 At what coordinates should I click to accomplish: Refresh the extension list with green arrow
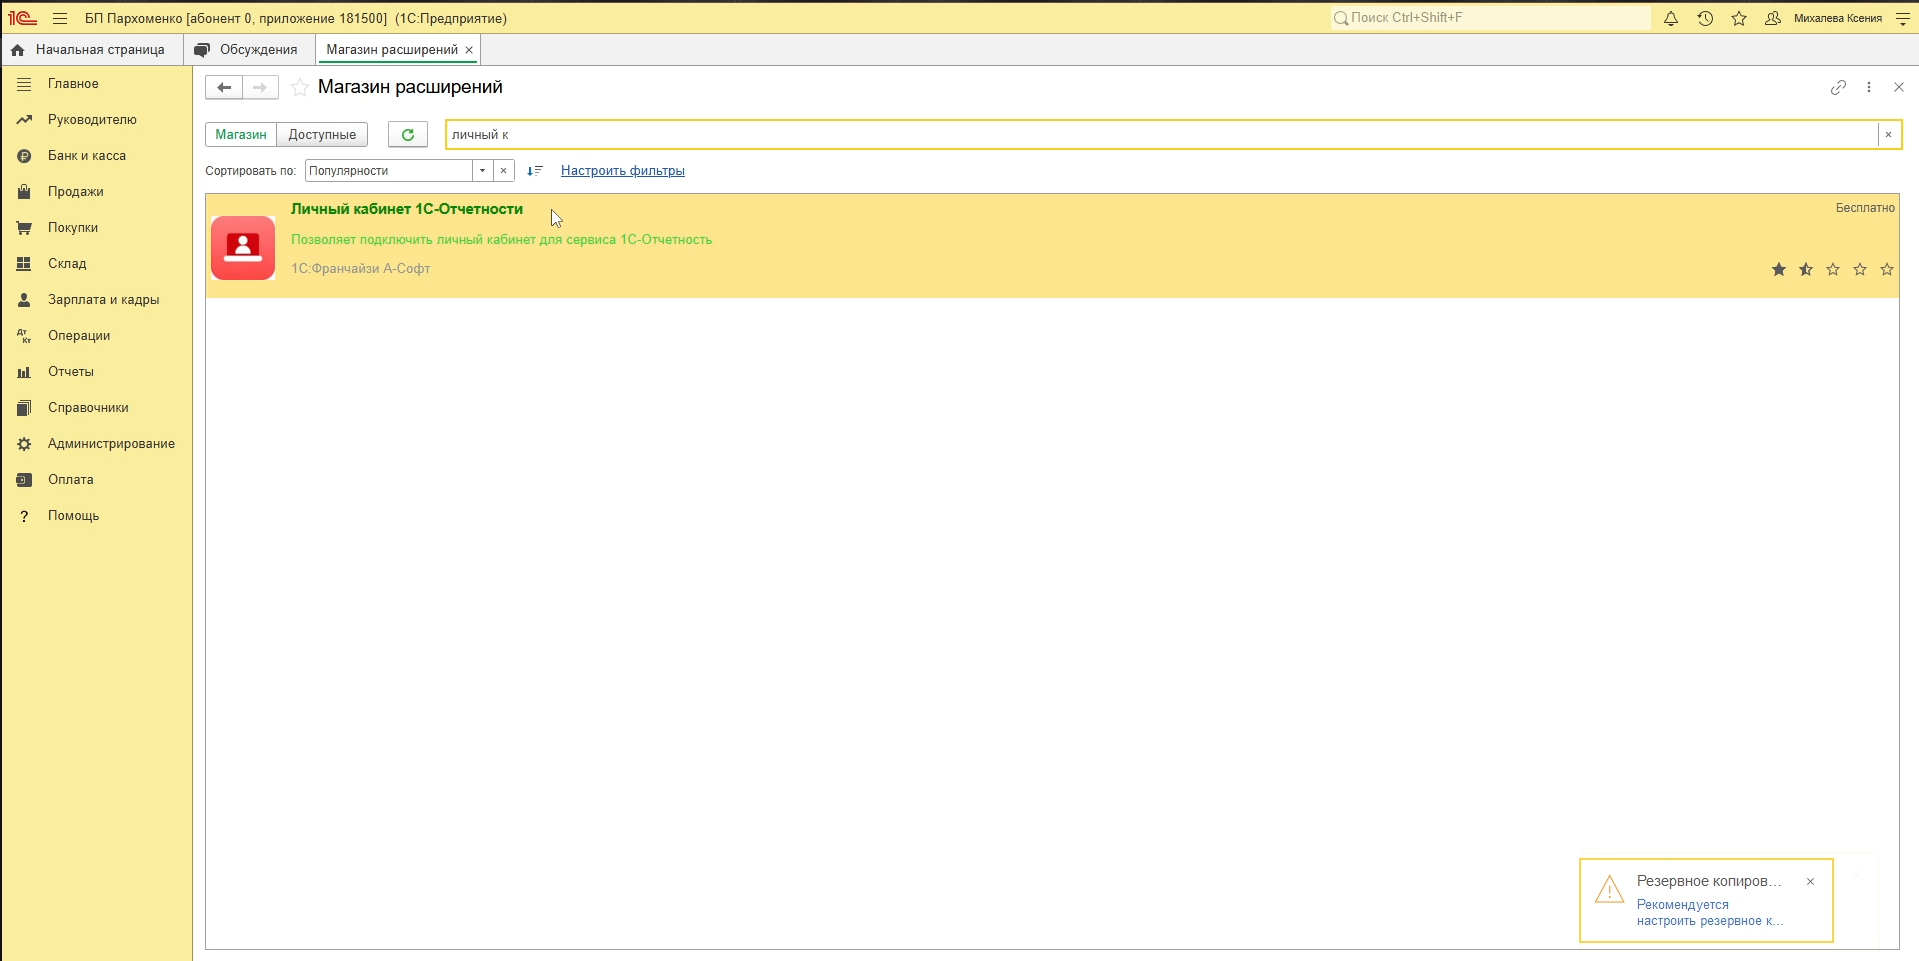408,134
